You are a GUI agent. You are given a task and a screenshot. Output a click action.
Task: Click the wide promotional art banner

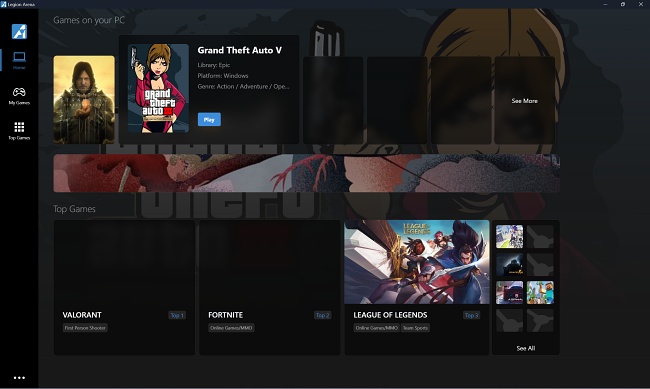pos(307,173)
